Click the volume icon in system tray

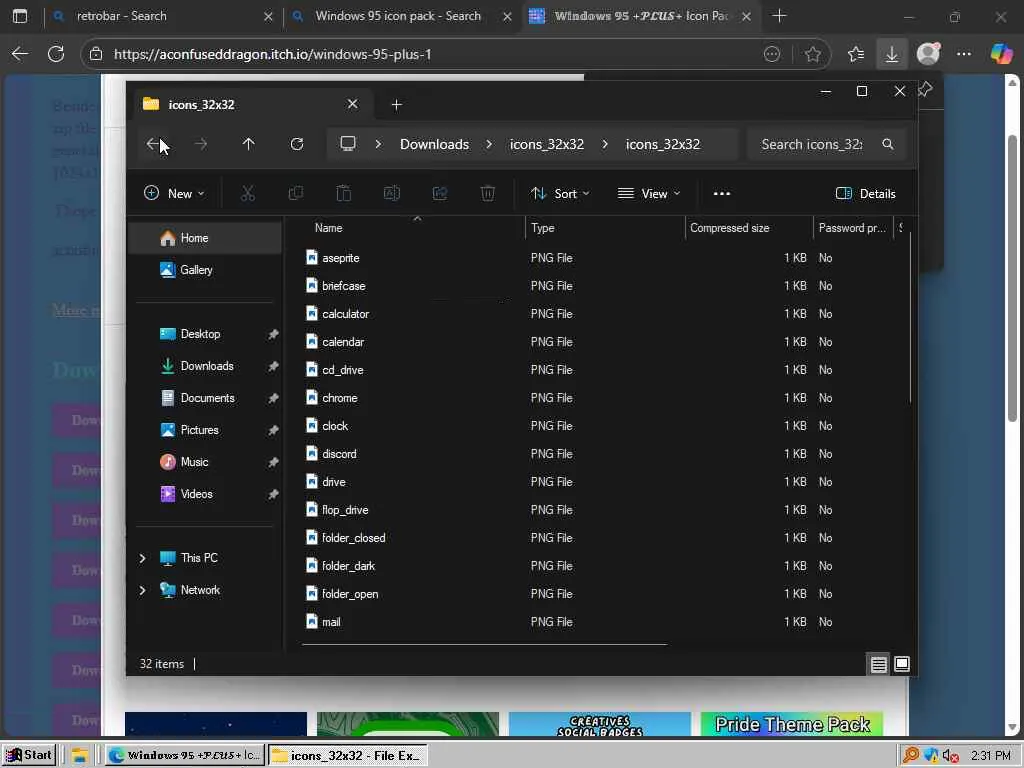click(x=951, y=756)
